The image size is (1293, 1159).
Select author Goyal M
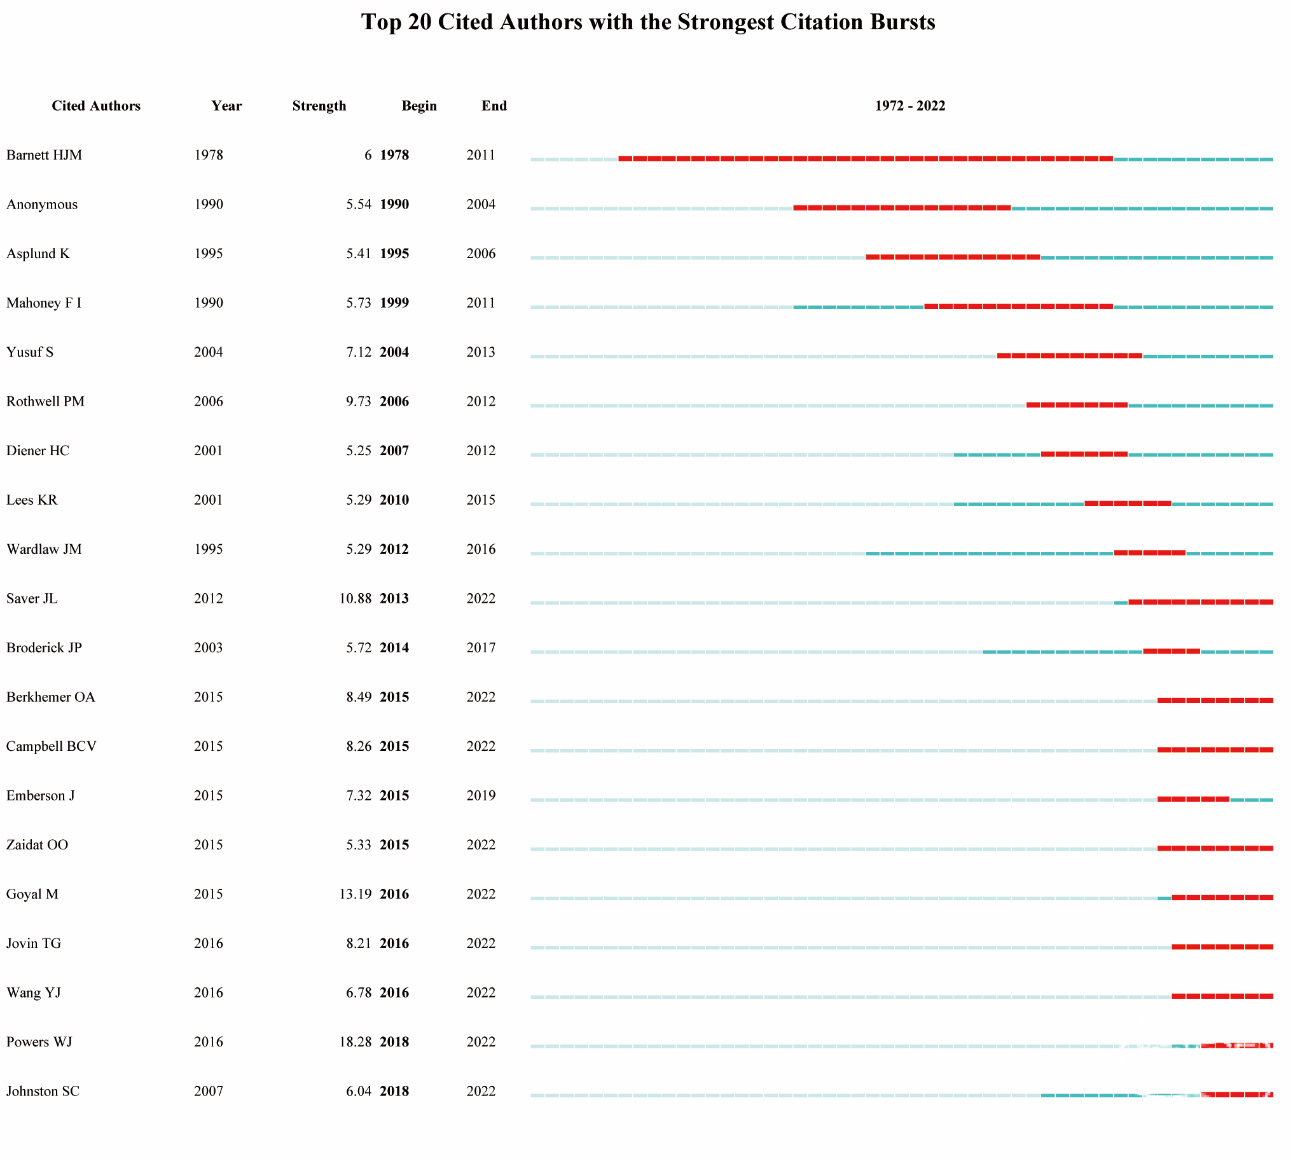coord(32,894)
